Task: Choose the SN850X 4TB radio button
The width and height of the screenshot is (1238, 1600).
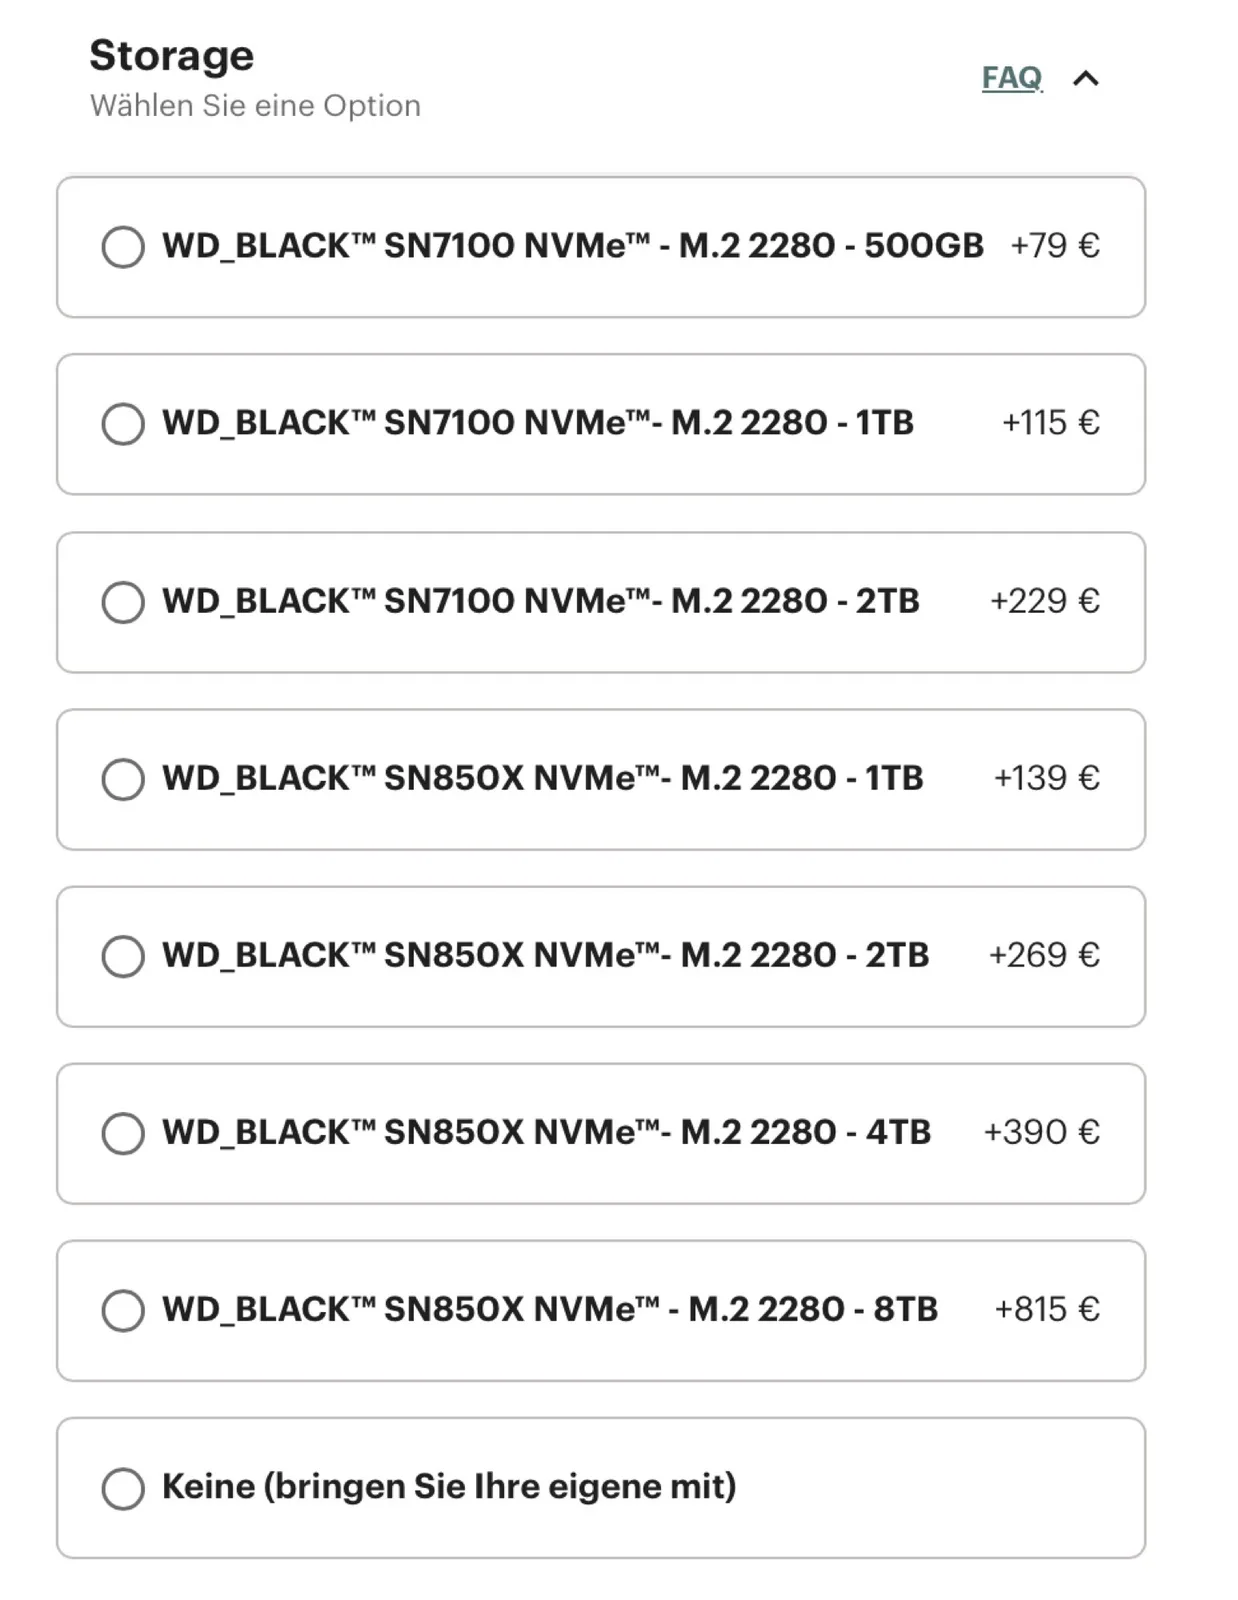Action: coord(123,1133)
